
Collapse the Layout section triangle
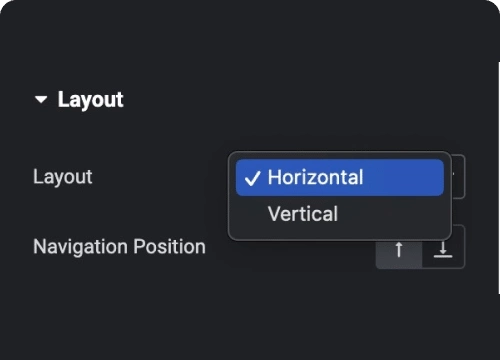[x=41, y=99]
